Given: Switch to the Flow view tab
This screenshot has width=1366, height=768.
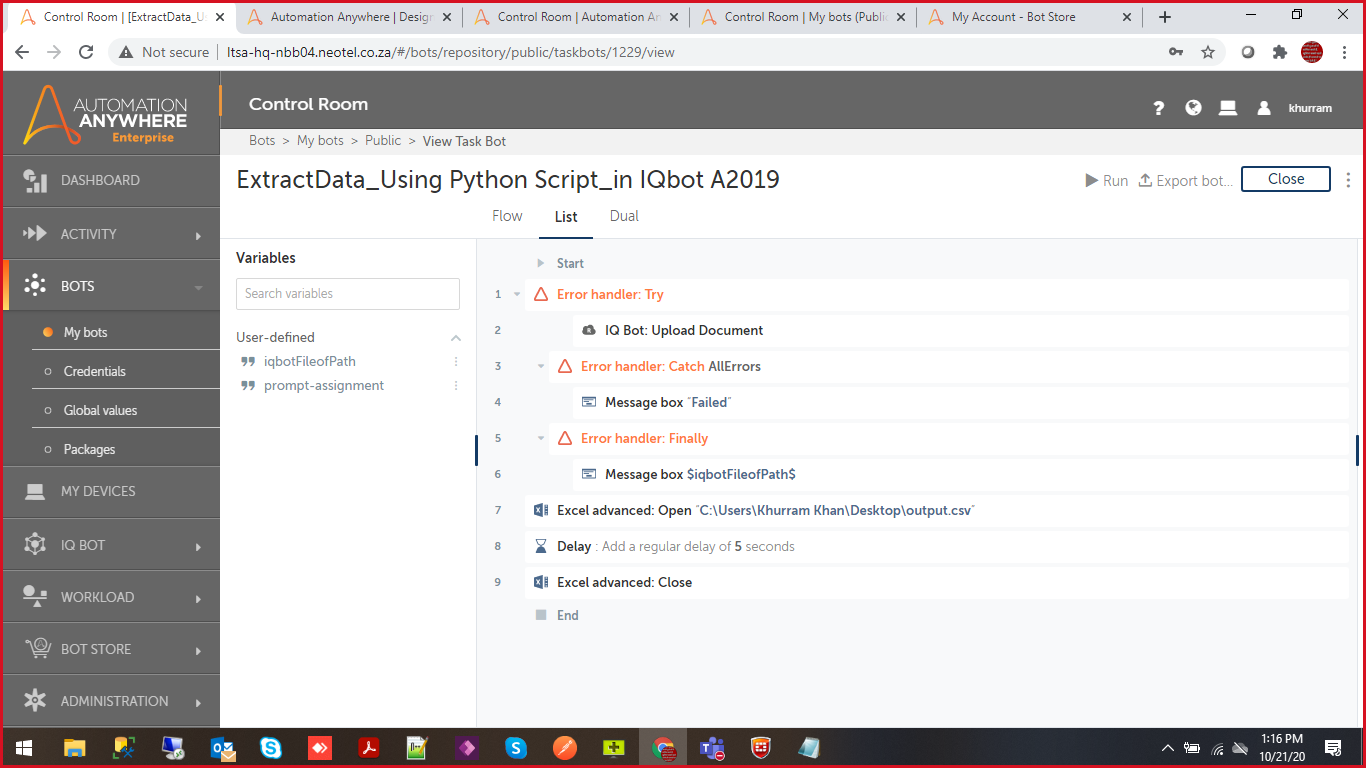Looking at the screenshot, I should [507, 216].
